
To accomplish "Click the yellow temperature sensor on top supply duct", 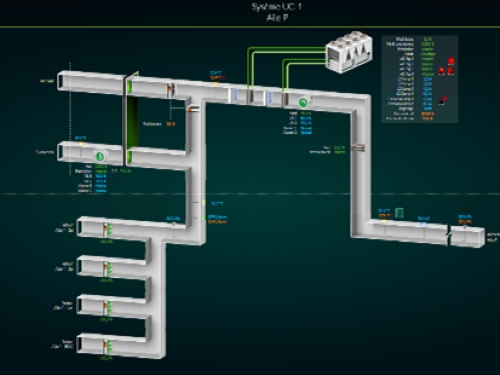I will coord(216,83).
